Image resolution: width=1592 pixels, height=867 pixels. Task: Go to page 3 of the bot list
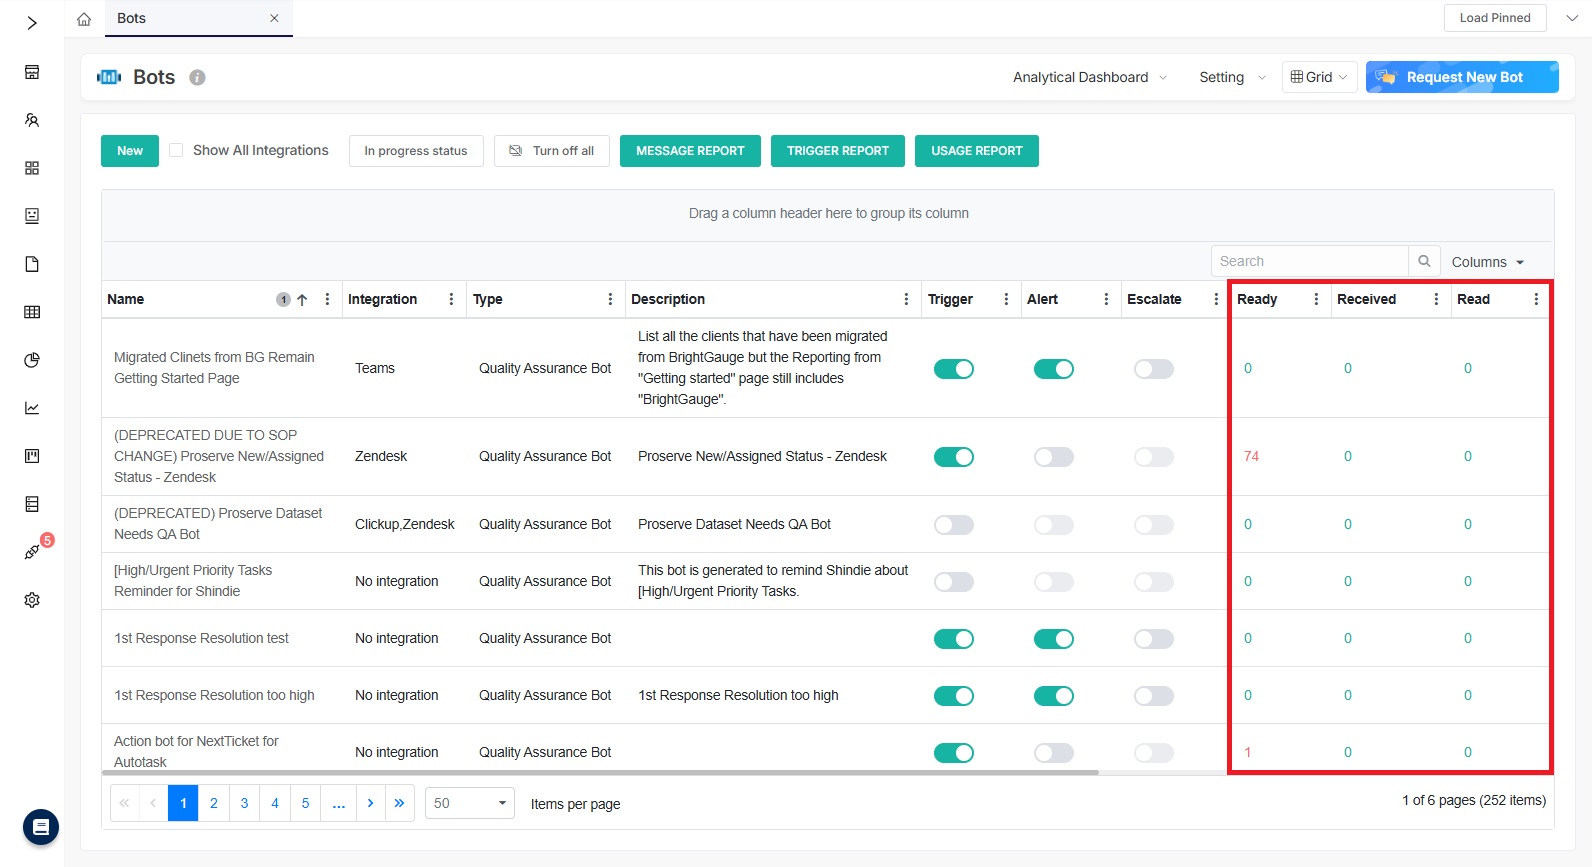click(244, 803)
